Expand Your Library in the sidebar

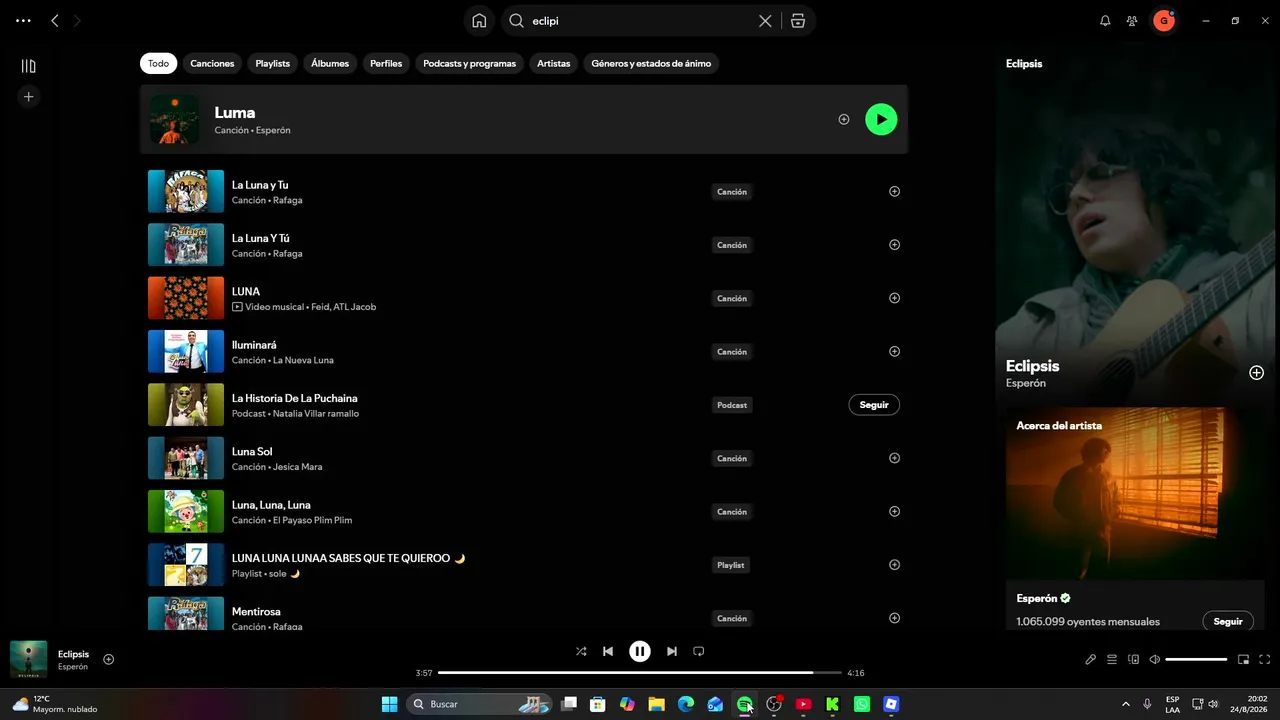pos(28,66)
